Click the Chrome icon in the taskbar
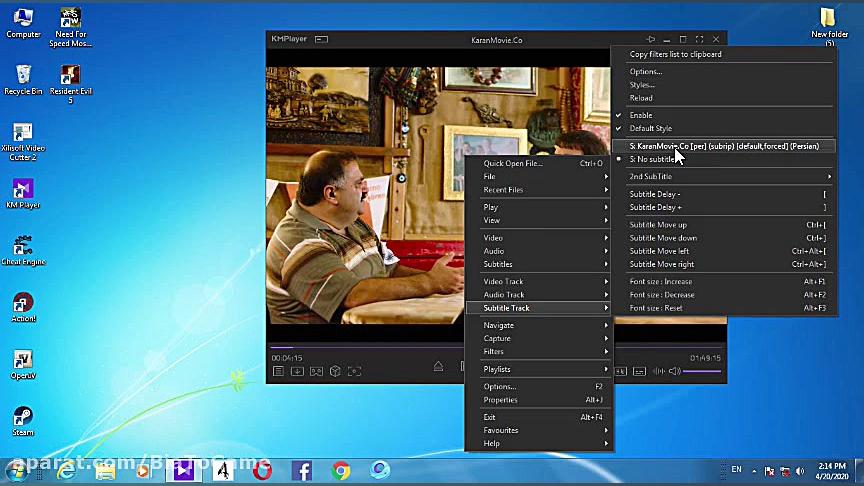 click(x=341, y=471)
